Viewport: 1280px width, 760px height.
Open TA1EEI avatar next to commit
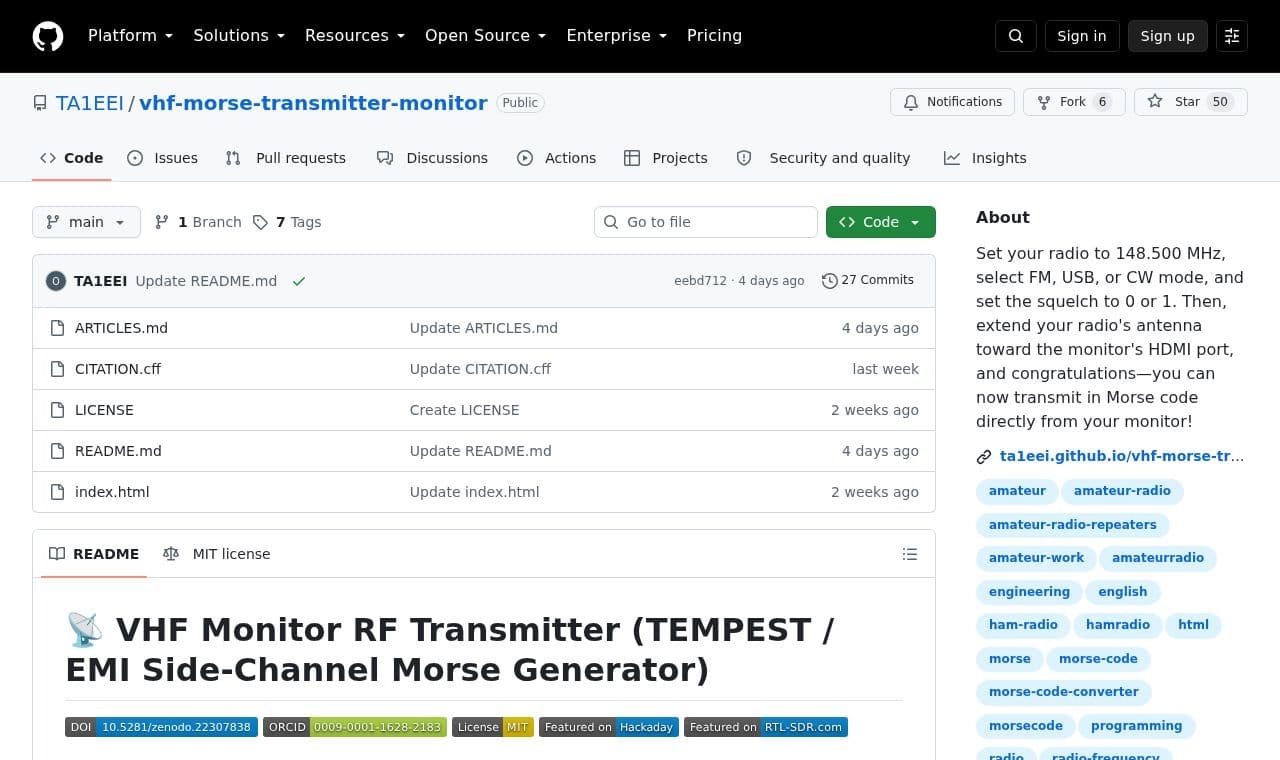point(56,281)
